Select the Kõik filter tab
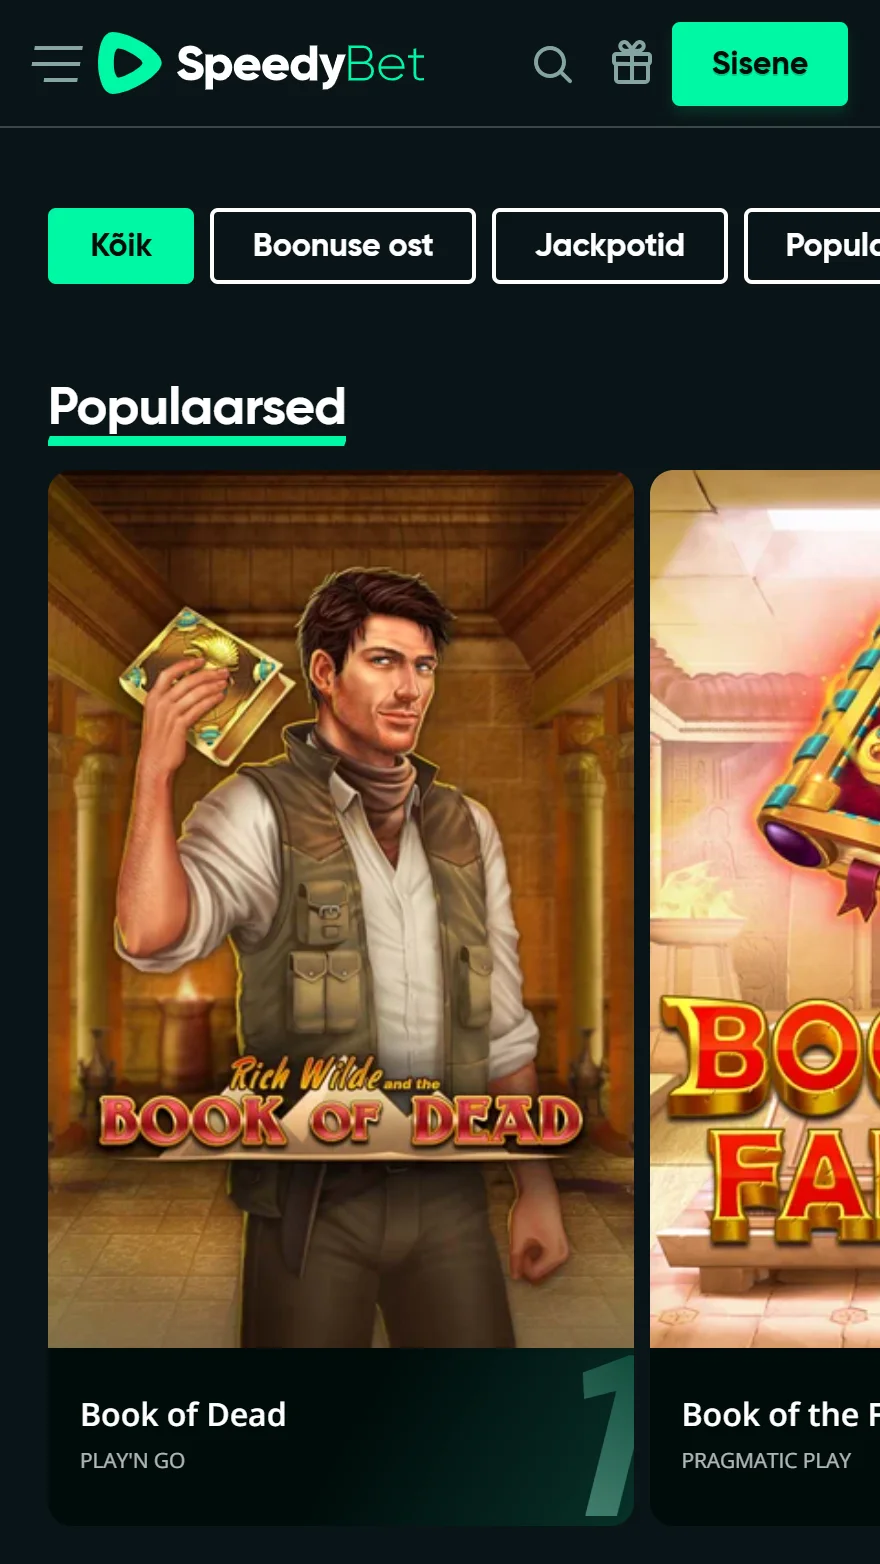The image size is (880, 1564). 121,246
